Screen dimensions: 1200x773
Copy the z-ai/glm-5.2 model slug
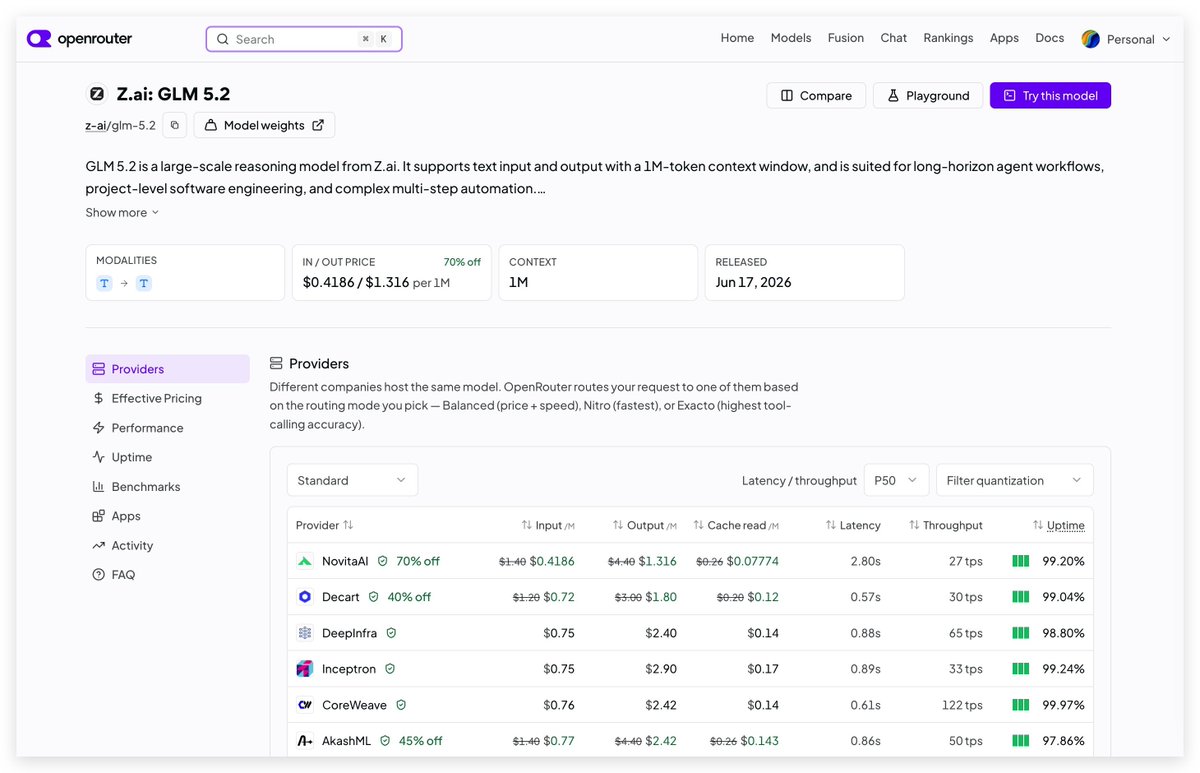[x=175, y=125]
